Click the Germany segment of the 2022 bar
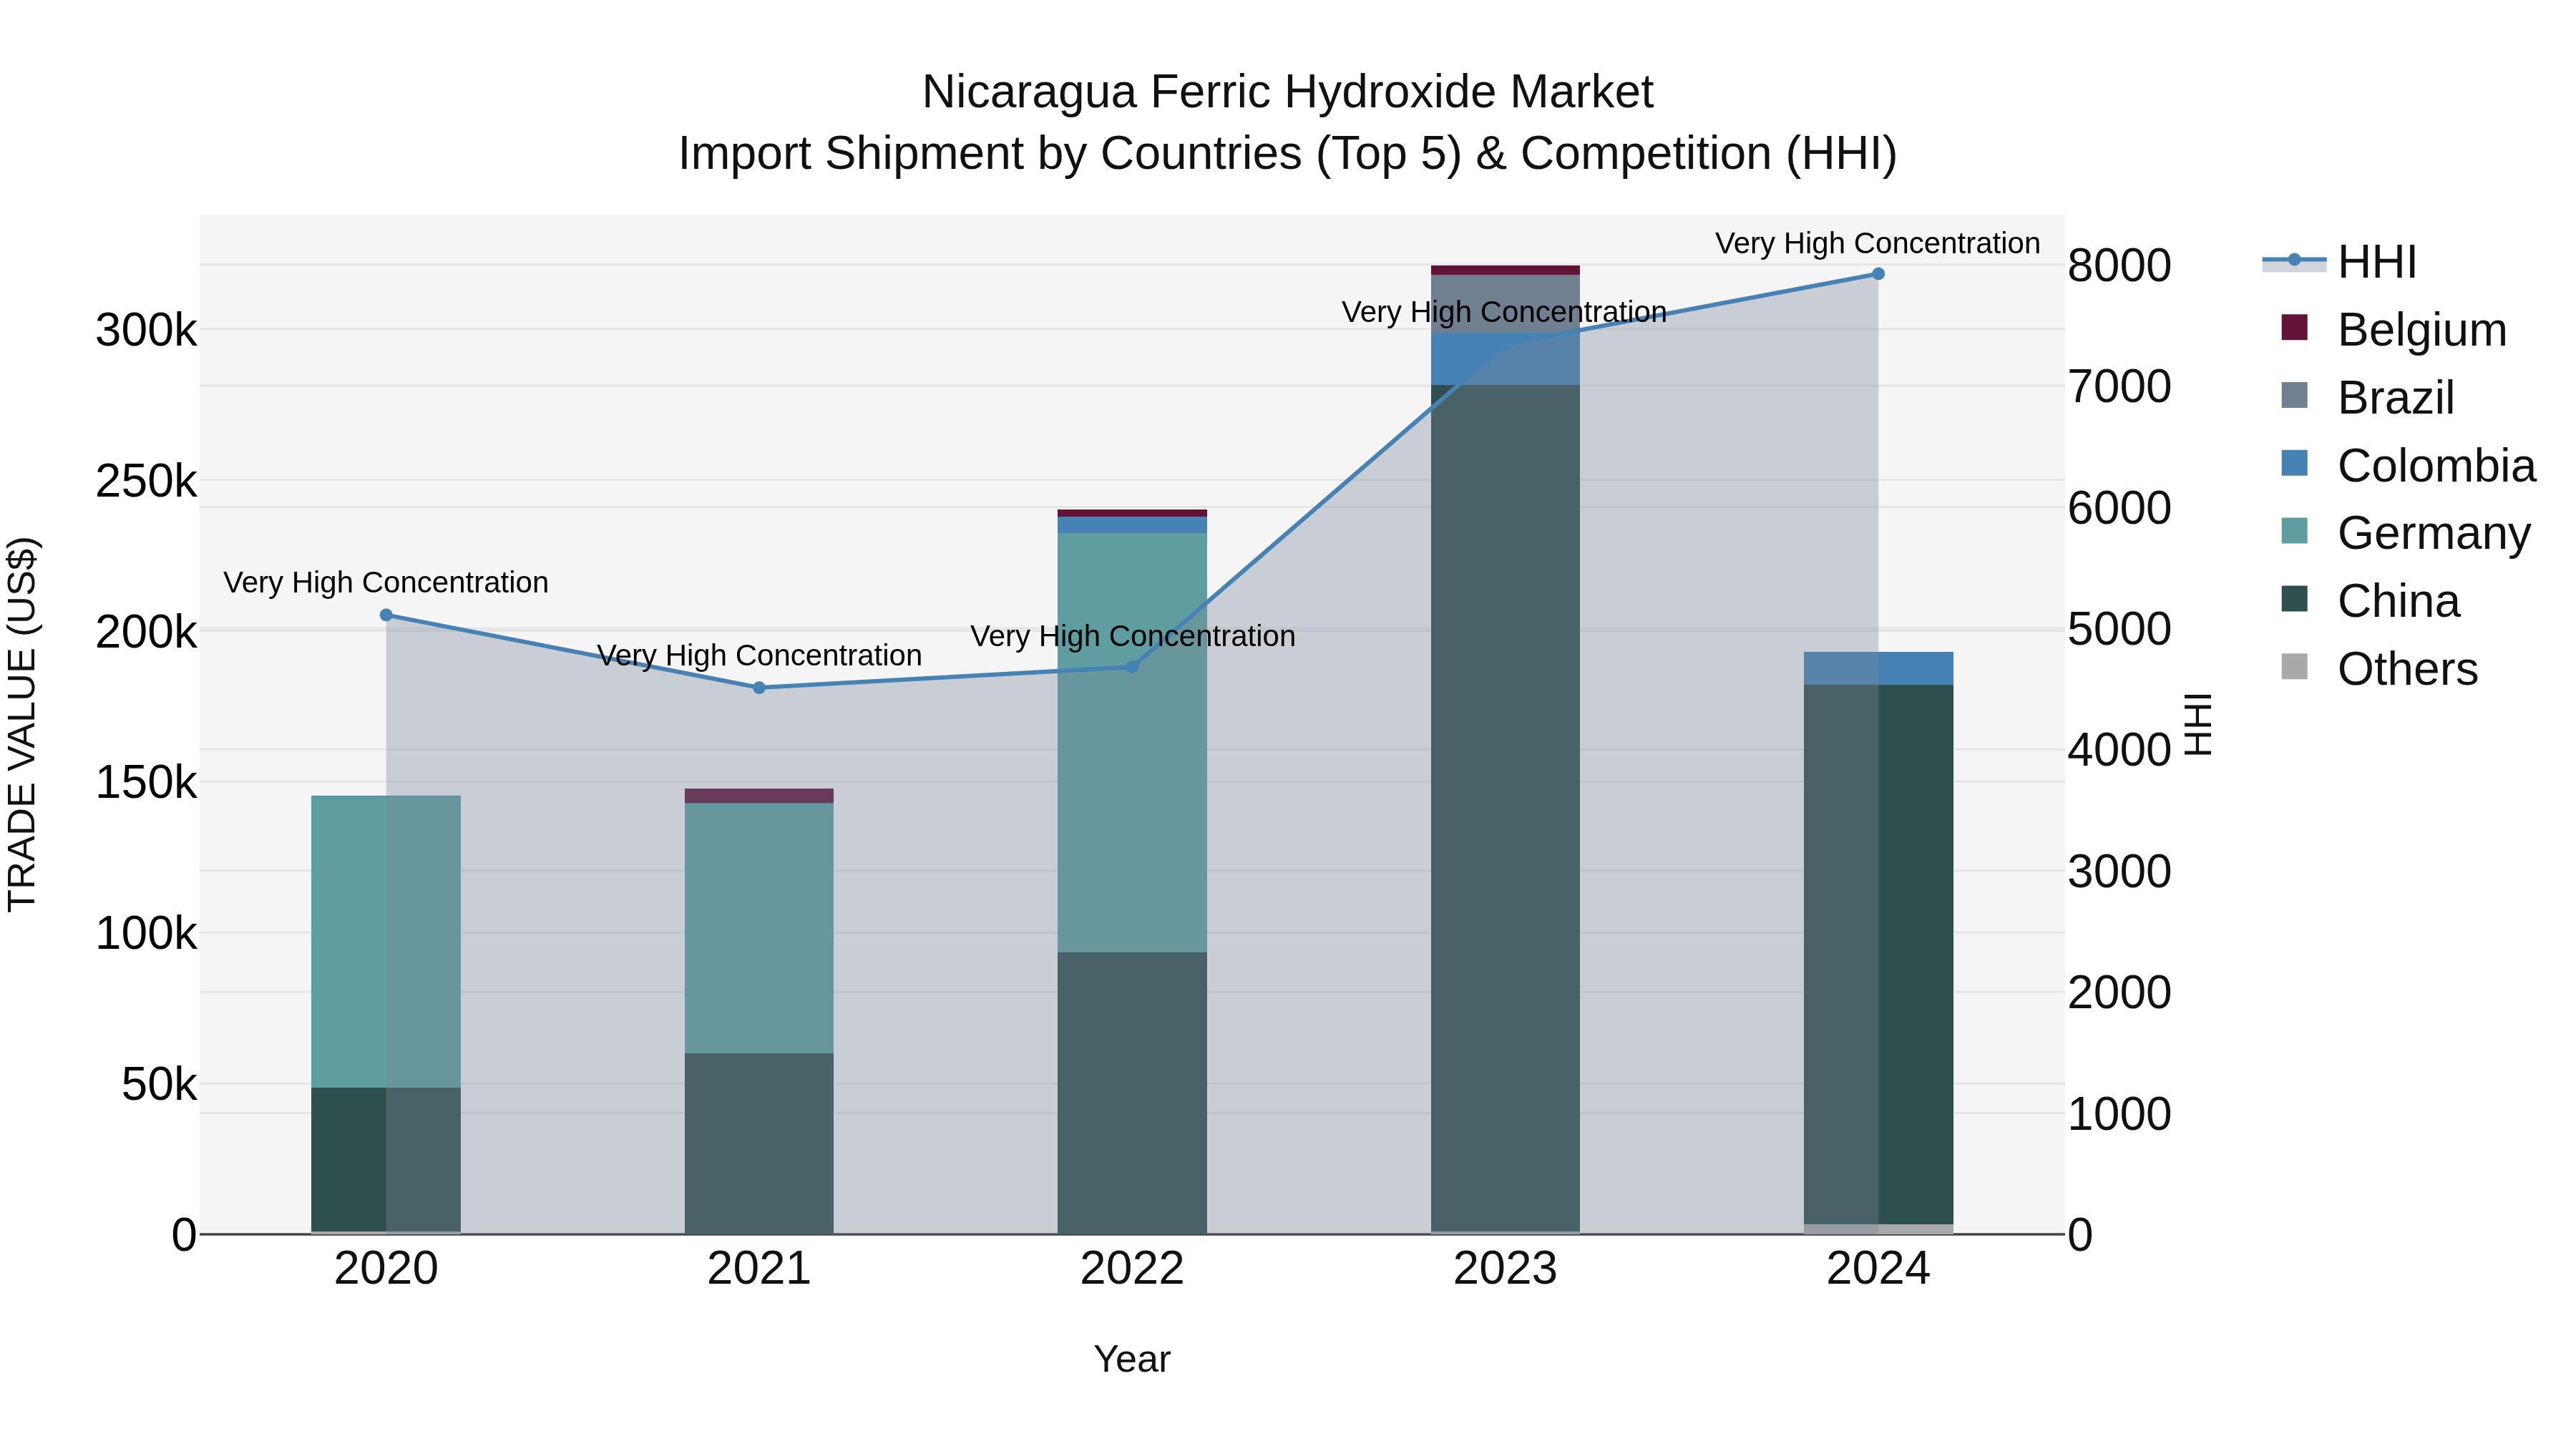The height and width of the screenshot is (1449, 2576). point(1132,742)
